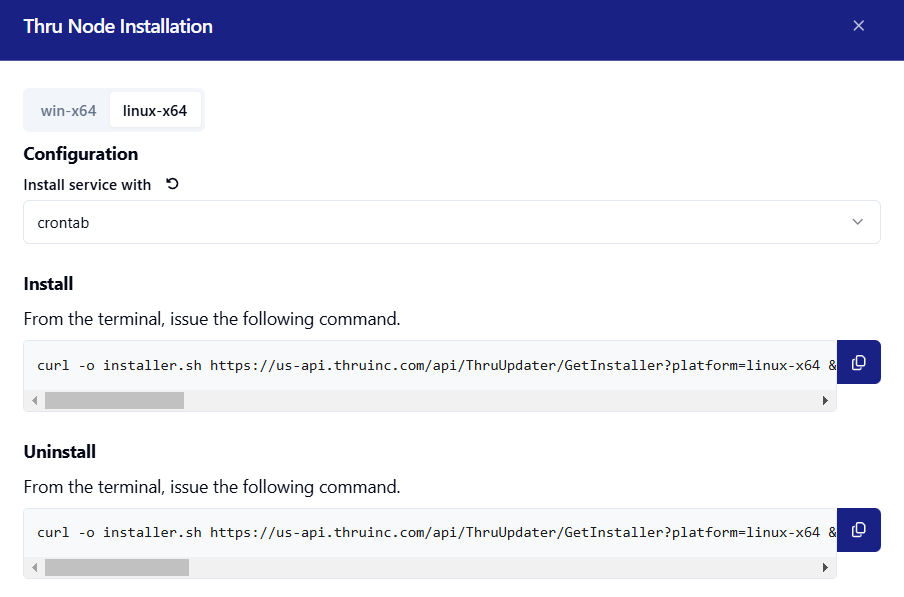Expand dropdown using the chevron arrow
Viewport: 904px width, 597px height.
tap(857, 222)
